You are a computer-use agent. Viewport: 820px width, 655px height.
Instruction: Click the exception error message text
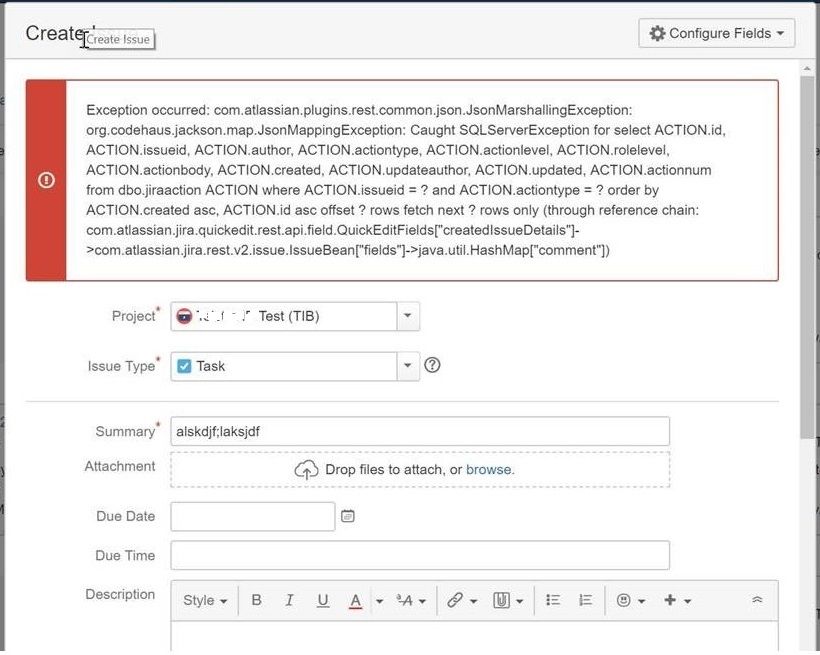pyautogui.click(x=406, y=180)
